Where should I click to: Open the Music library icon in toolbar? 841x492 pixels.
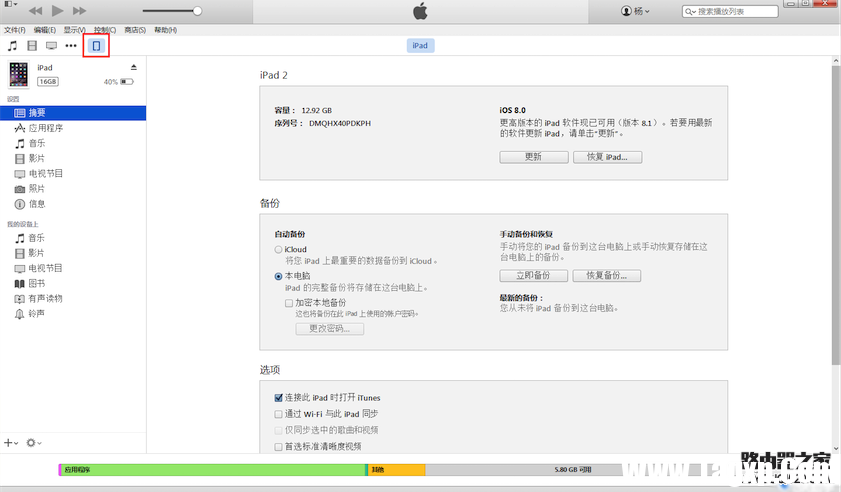click(12, 46)
